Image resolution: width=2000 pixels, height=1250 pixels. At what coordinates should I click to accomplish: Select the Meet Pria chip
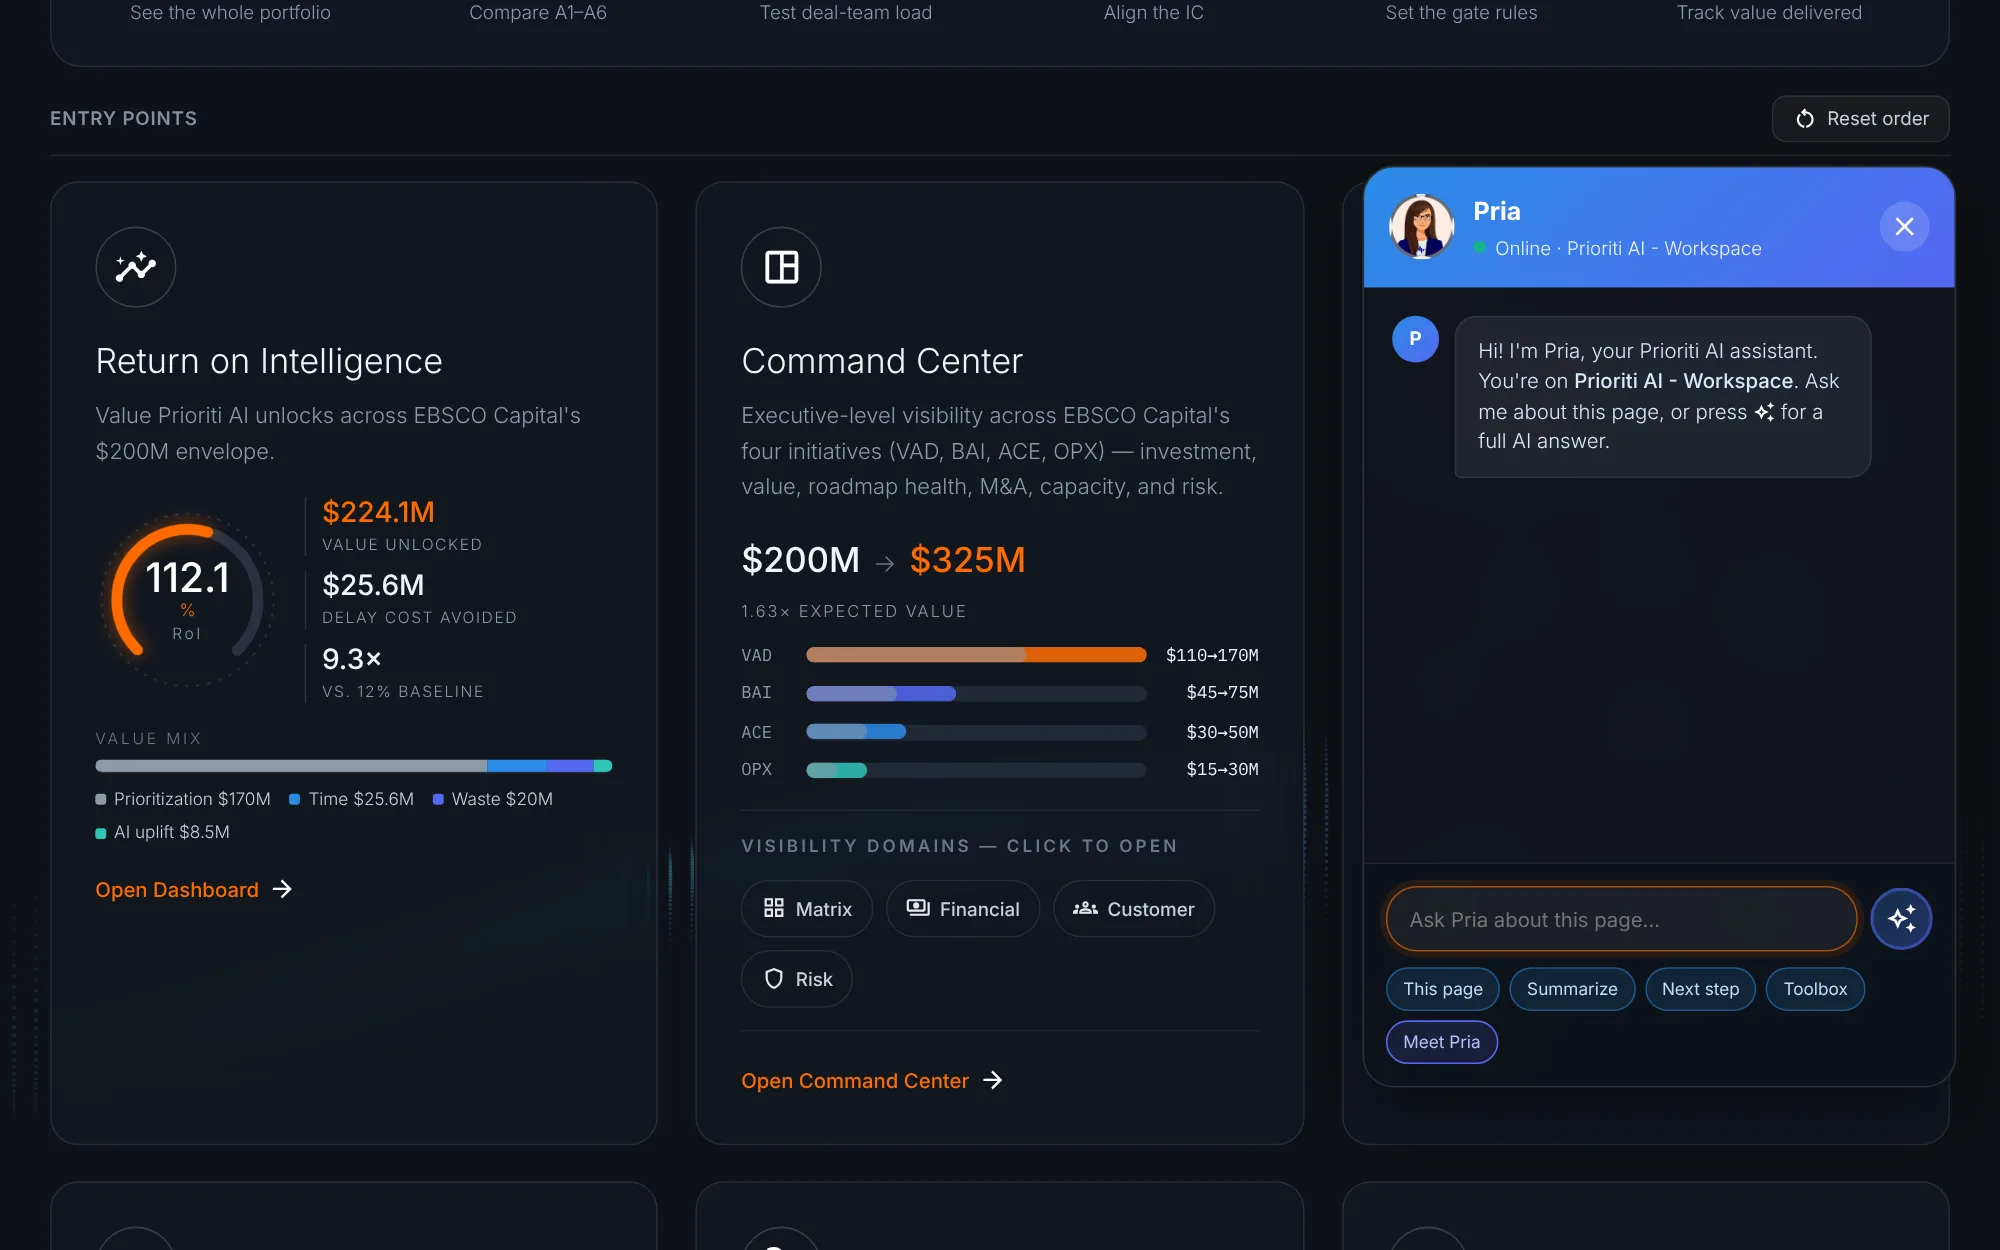1441,1042
